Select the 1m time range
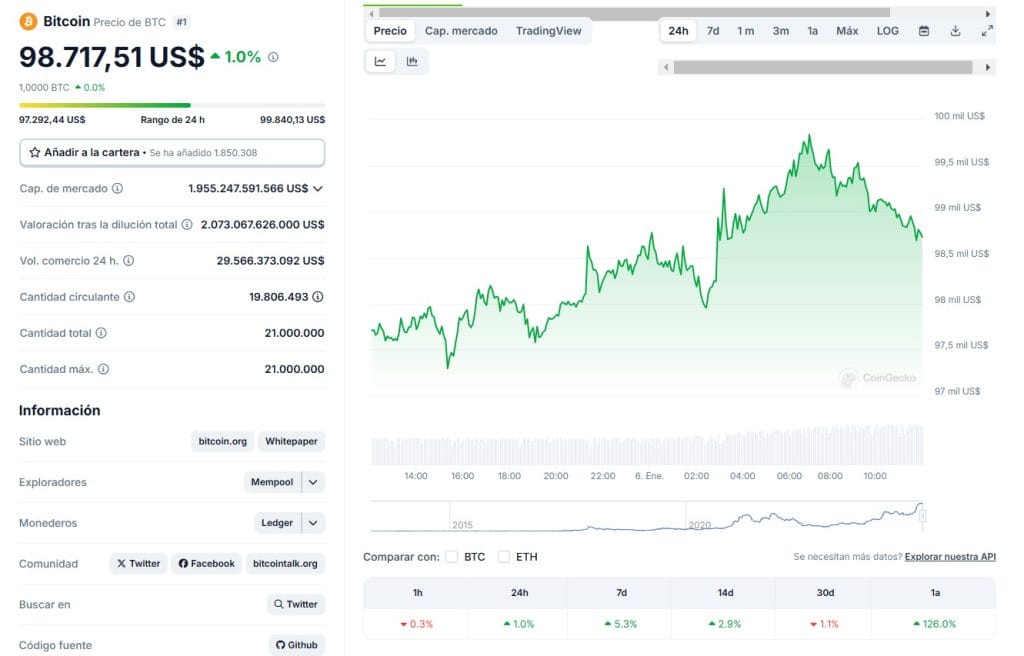1024x656 pixels. pyautogui.click(x=745, y=31)
